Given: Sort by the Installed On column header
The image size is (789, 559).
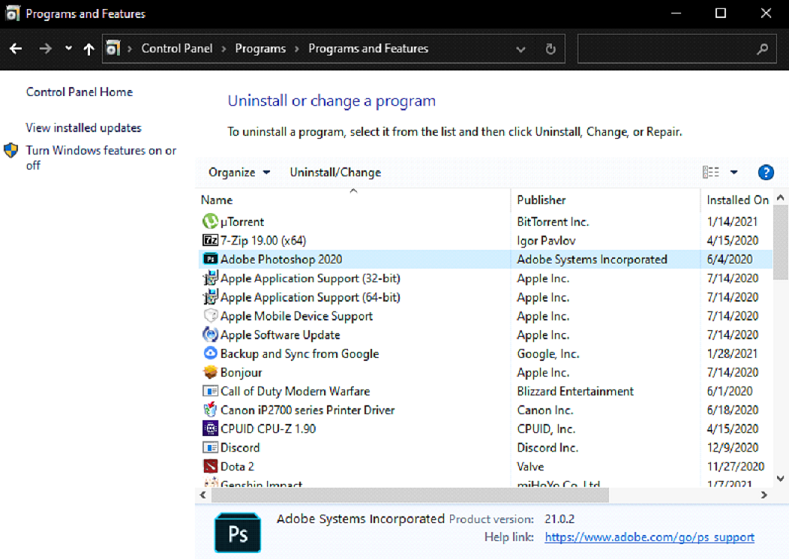Looking at the screenshot, I should [737, 200].
